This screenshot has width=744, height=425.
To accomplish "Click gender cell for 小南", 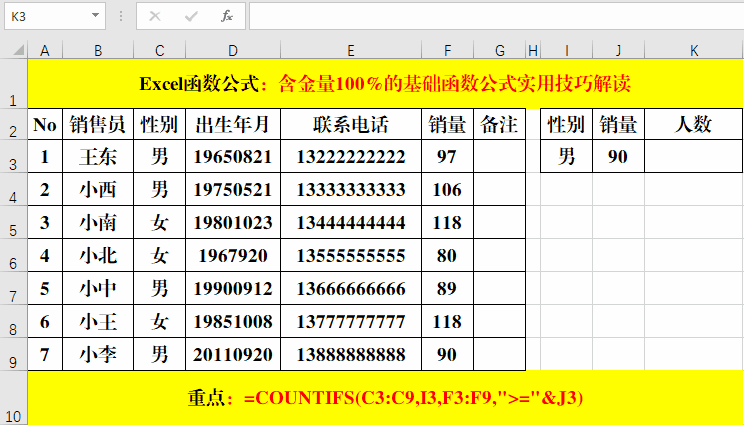I will (x=159, y=222).
